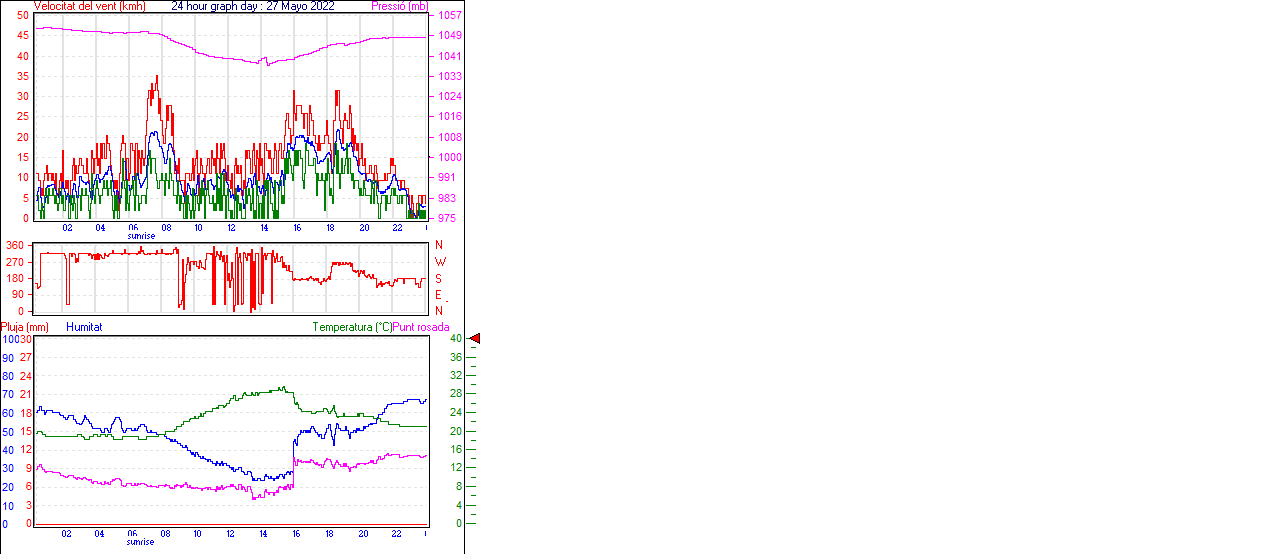Image resolution: width=1280 pixels, height=554 pixels.
Task: Click the 1057 value on the pressure axis
Action: pyautogui.click(x=449, y=16)
